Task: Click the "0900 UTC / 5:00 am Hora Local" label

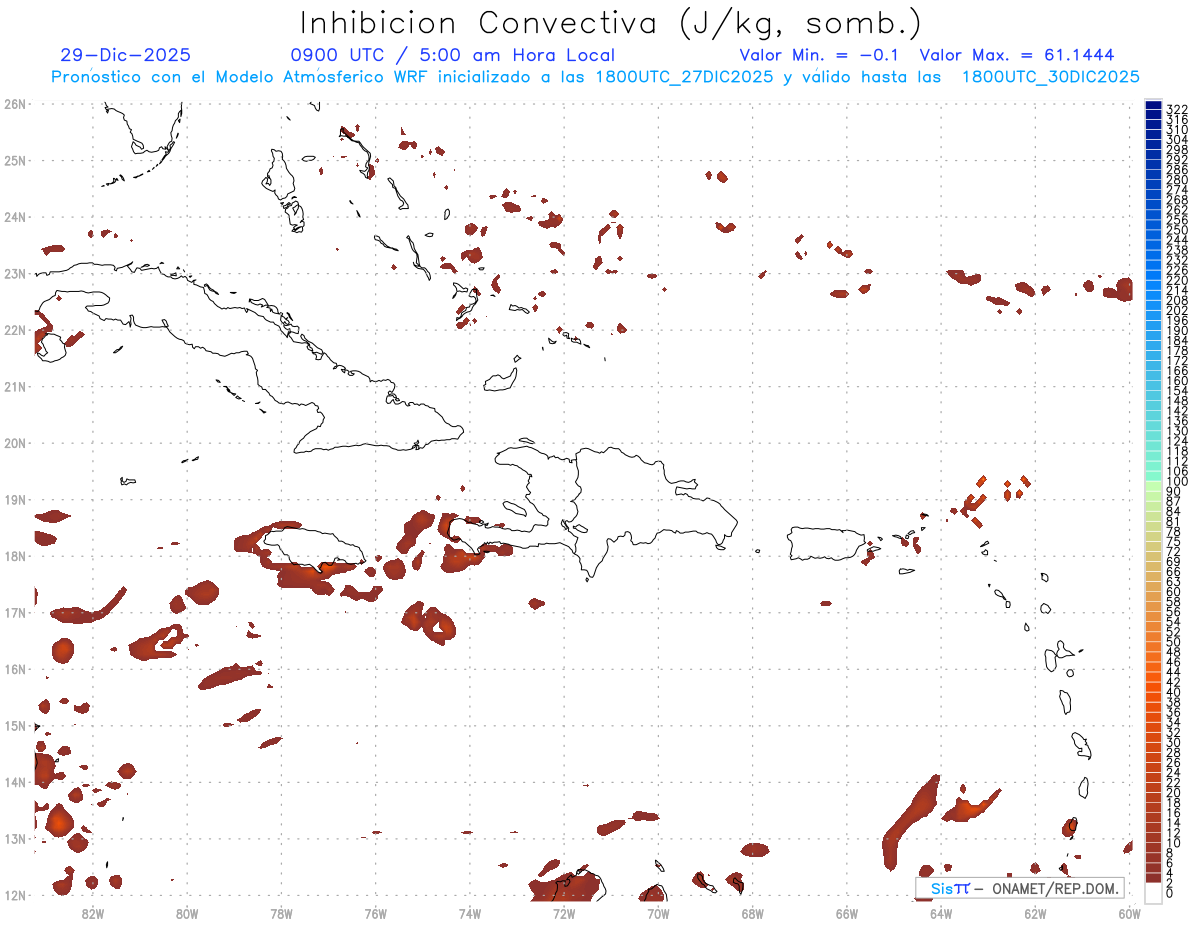Action: pyautogui.click(x=452, y=55)
